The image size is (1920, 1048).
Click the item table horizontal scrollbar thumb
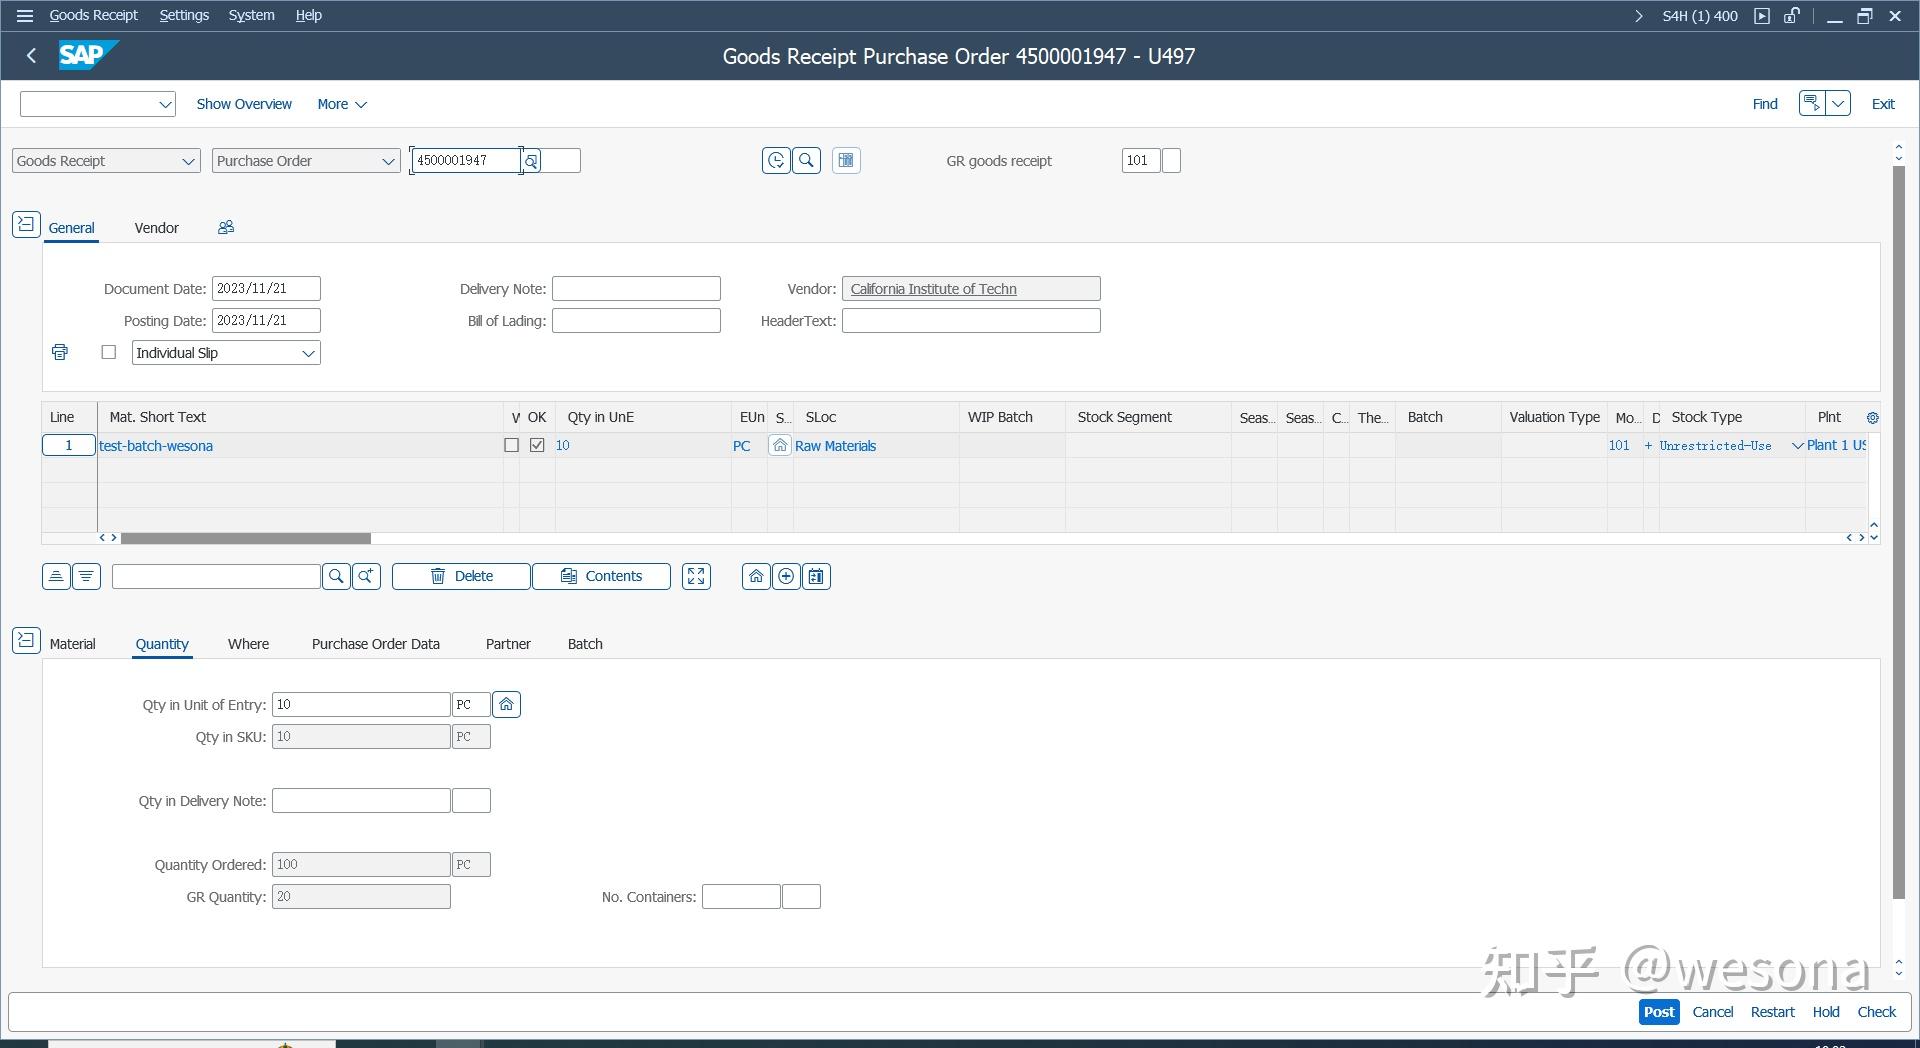pos(246,538)
